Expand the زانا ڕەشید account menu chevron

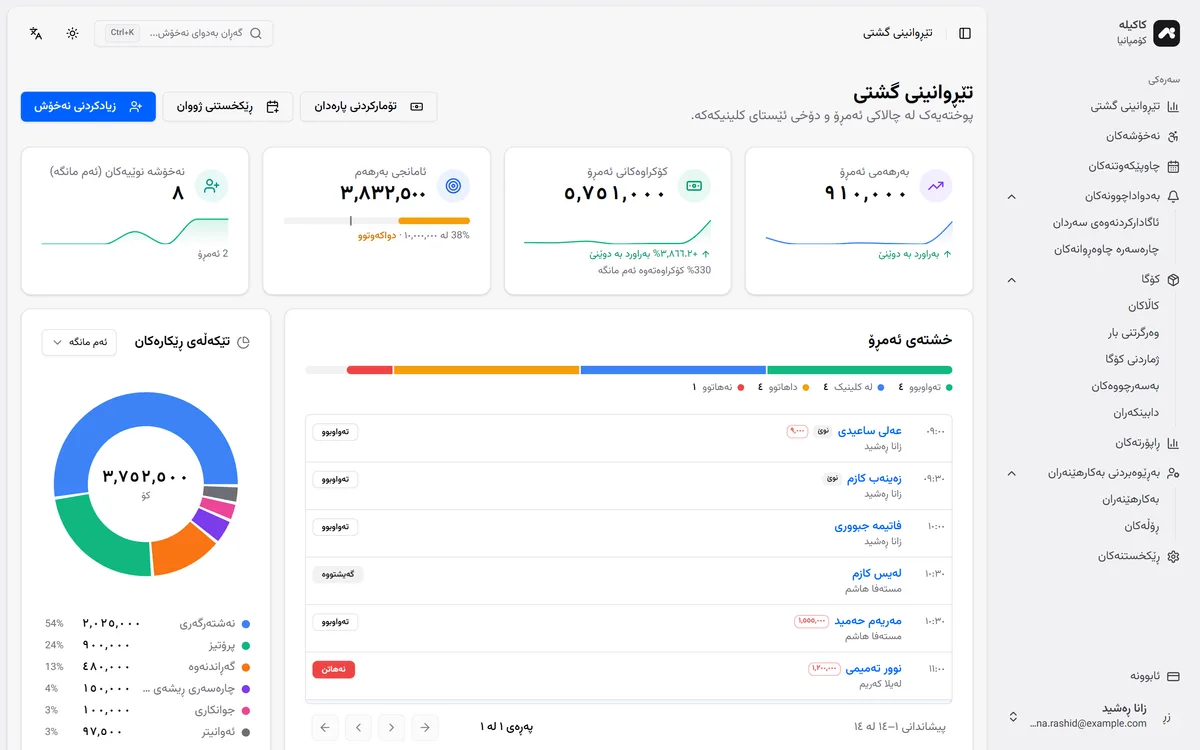click(x=1013, y=717)
